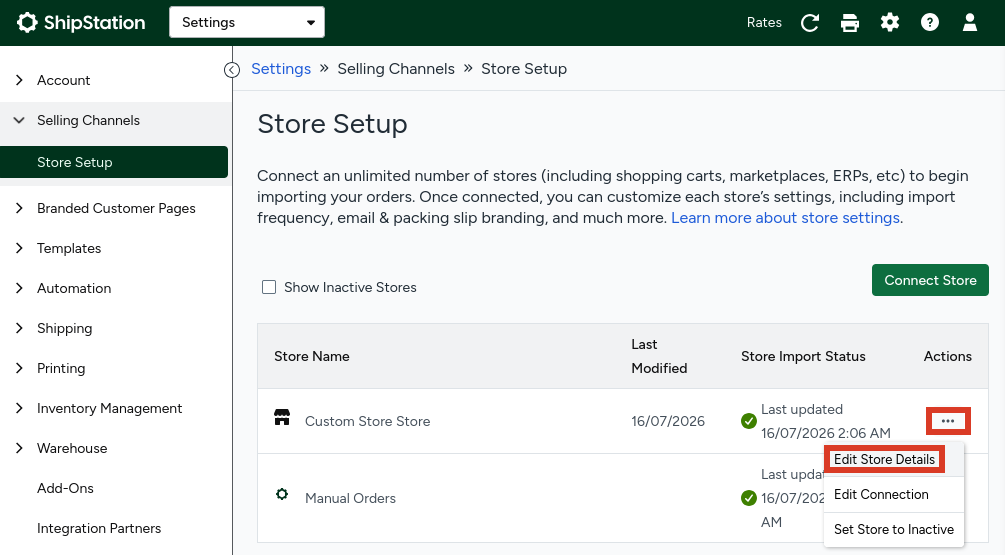Choose Set Store to Inactive
This screenshot has height=555, width=1005.
pos(893,530)
